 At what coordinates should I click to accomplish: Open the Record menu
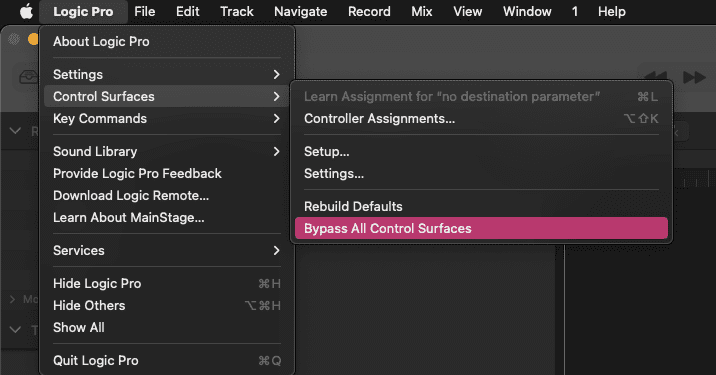coord(369,11)
